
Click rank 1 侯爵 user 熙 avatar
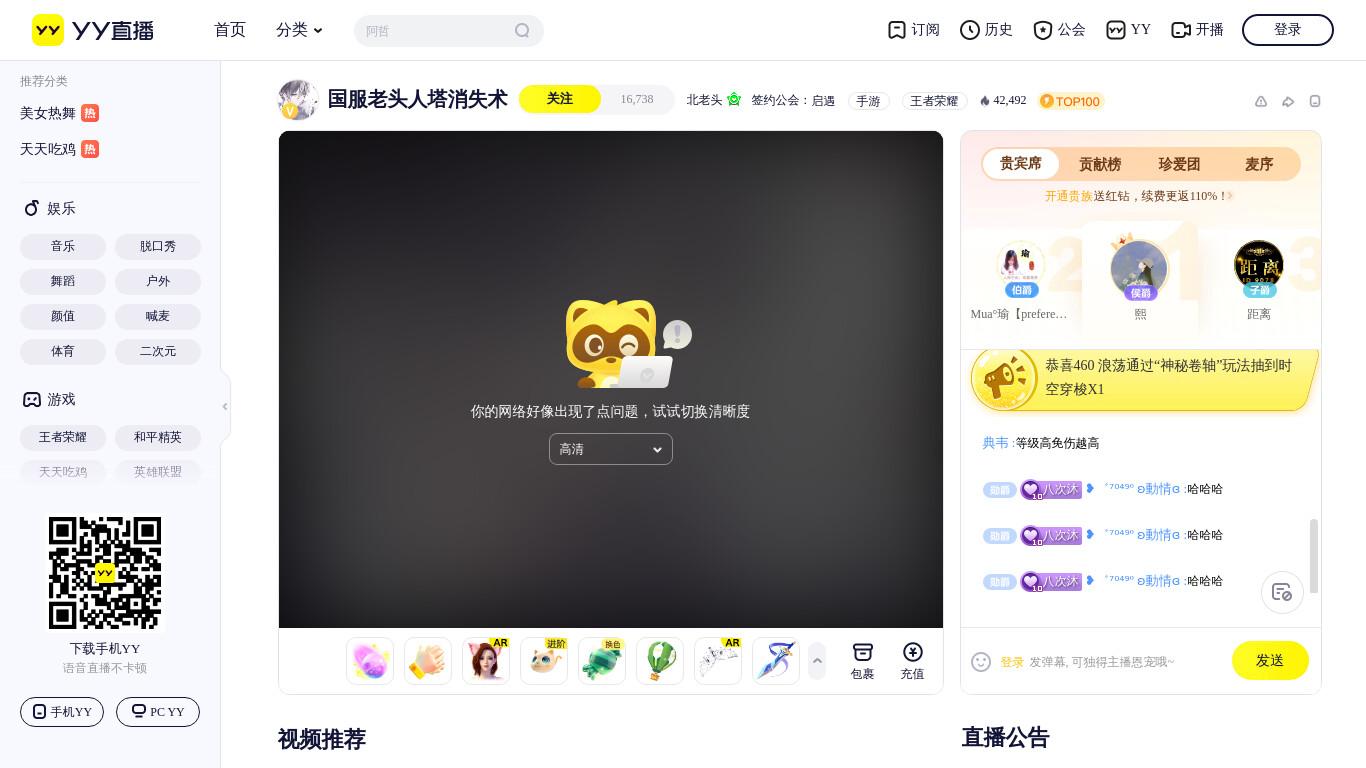coord(1139,269)
